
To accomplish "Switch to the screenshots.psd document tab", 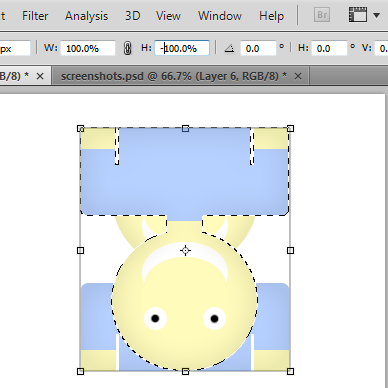I will tap(174, 76).
